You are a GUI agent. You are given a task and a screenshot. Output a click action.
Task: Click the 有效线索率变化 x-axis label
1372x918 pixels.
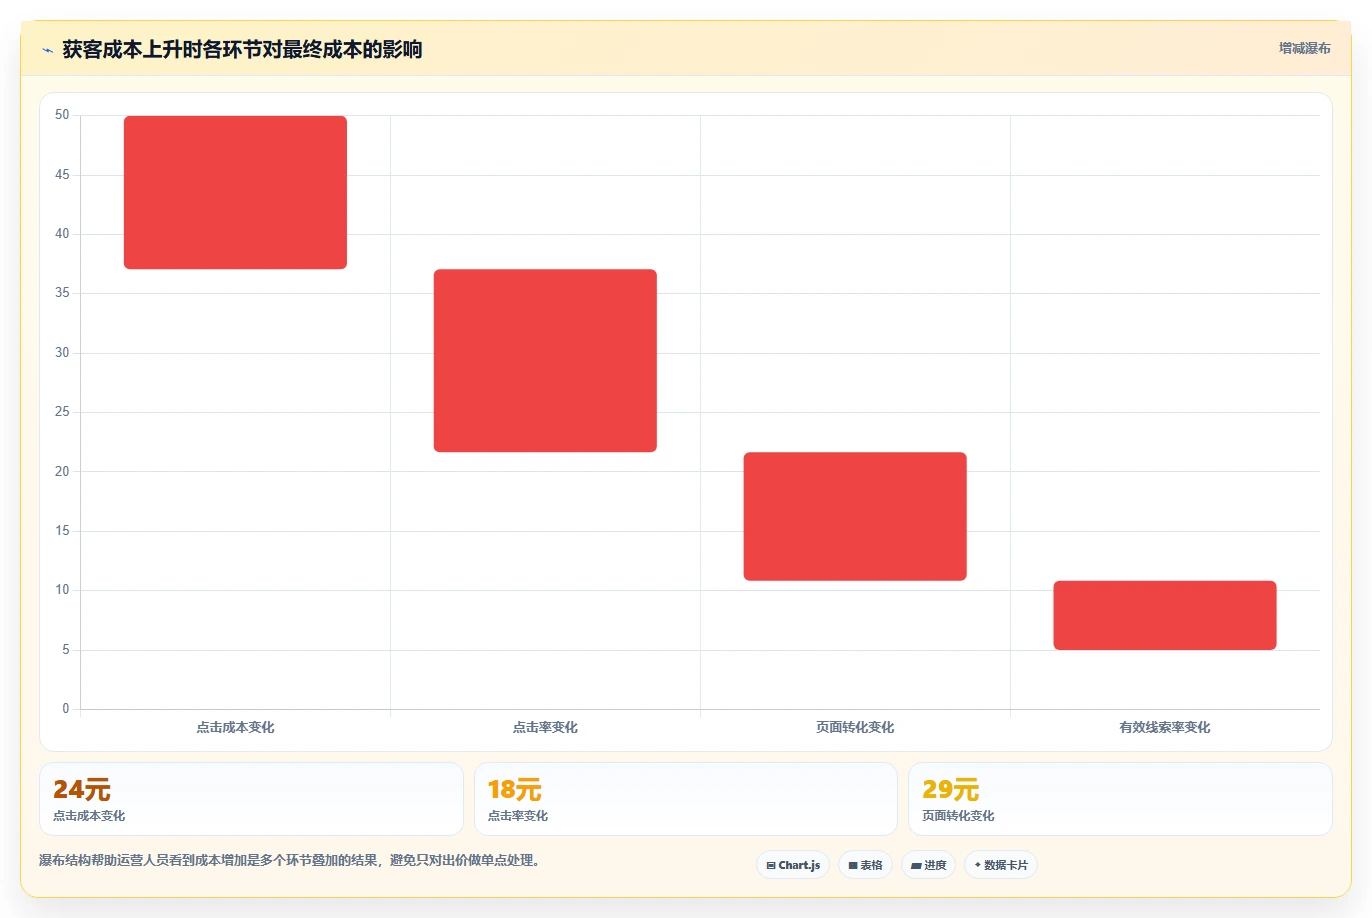[x=1165, y=727]
